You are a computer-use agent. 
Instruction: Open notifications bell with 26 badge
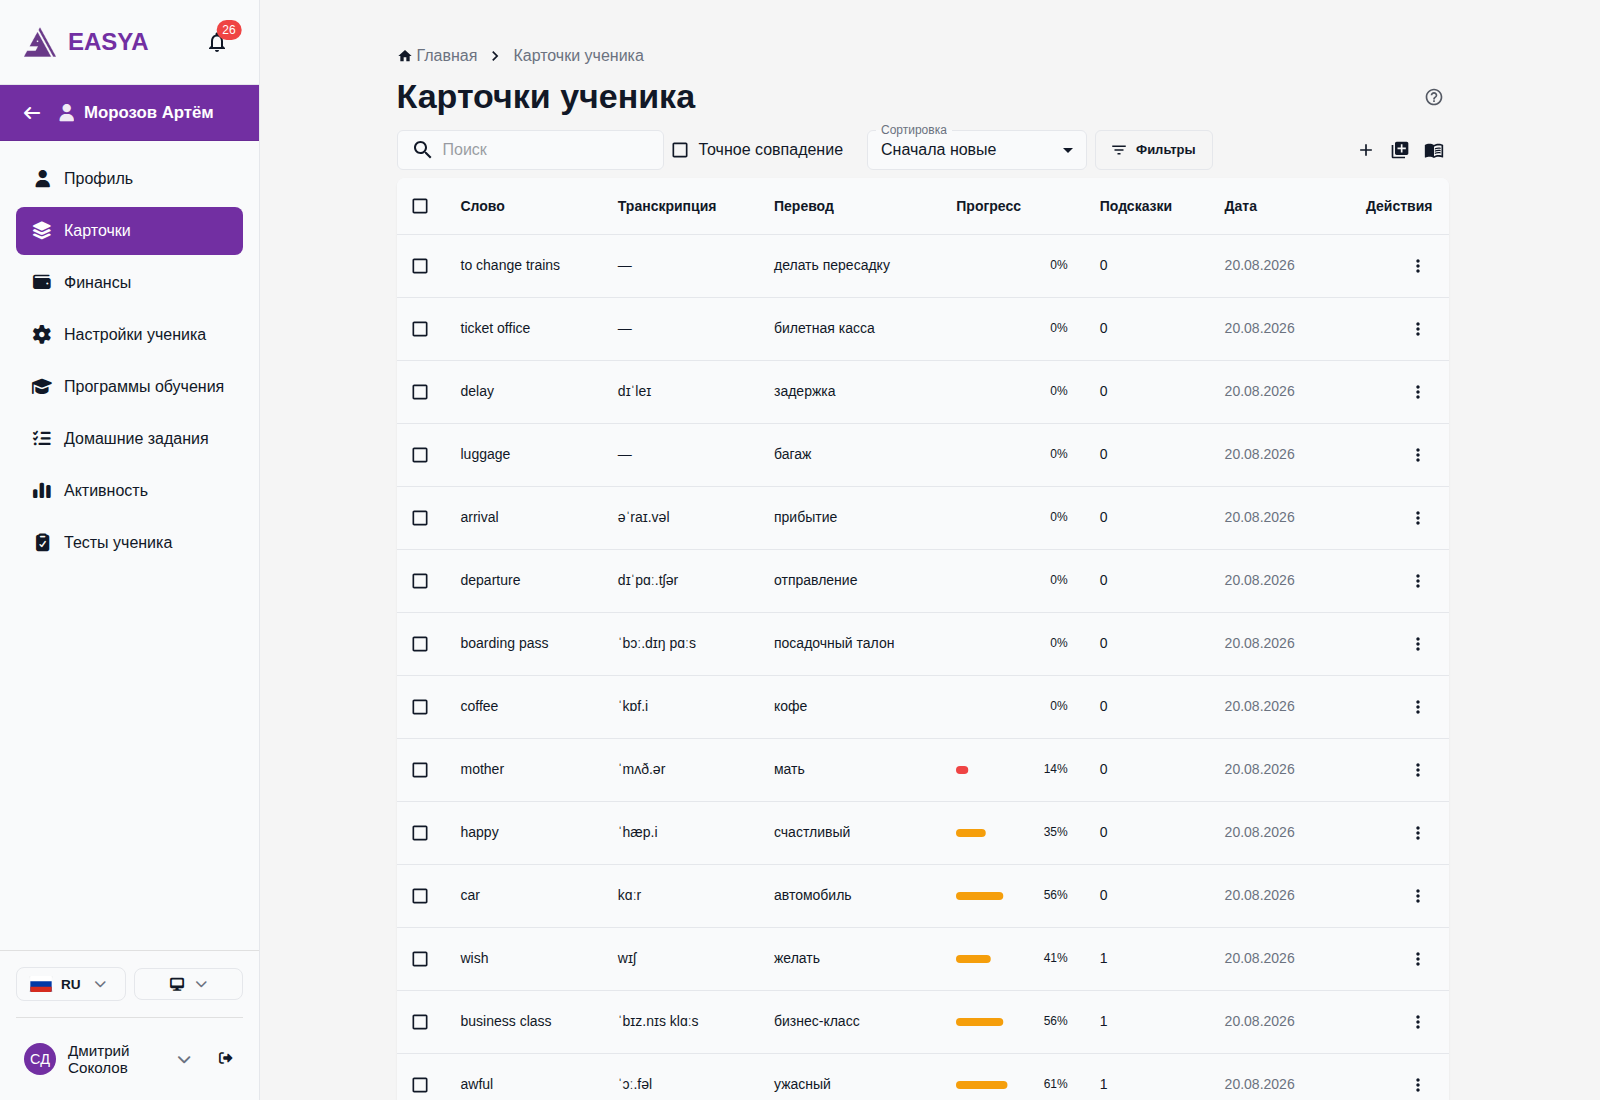(x=217, y=42)
